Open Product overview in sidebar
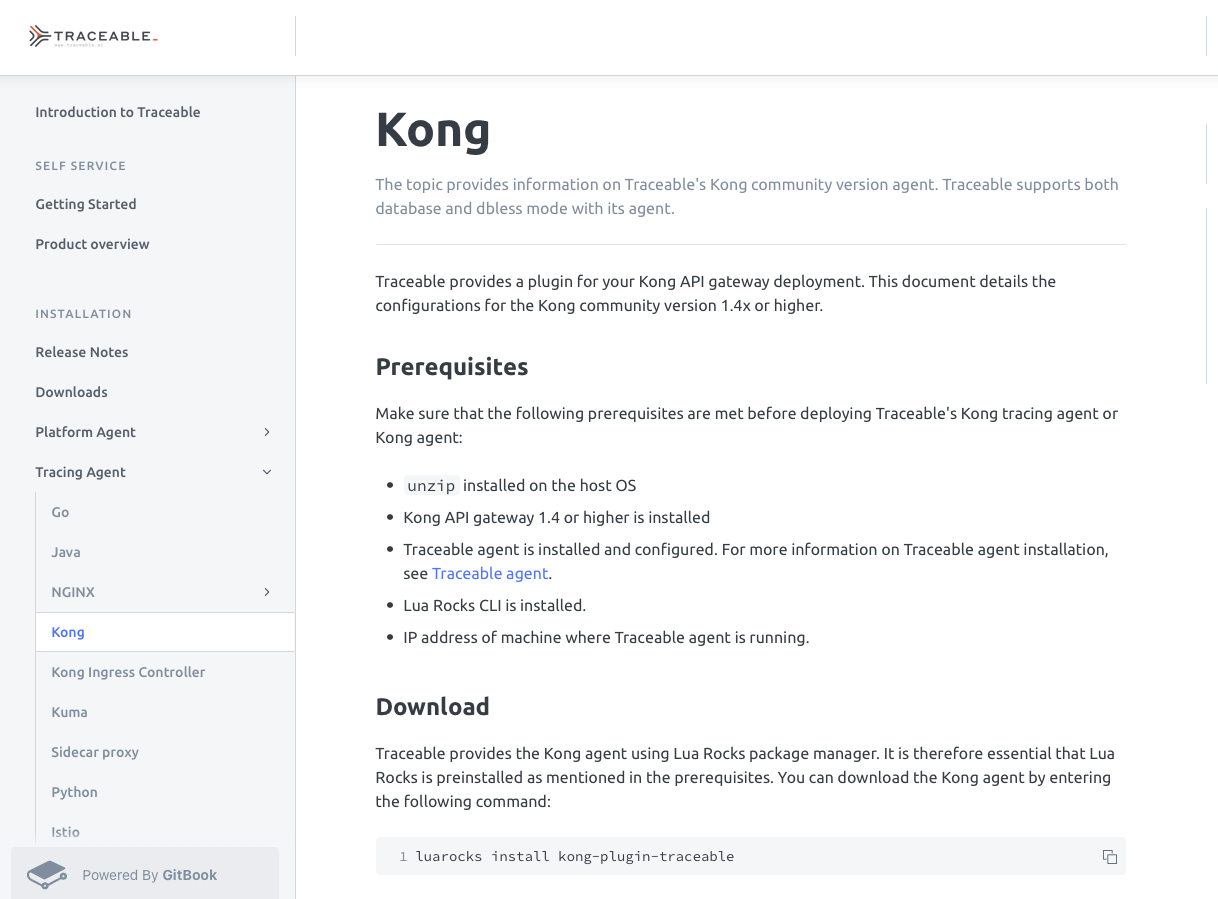 [92, 244]
